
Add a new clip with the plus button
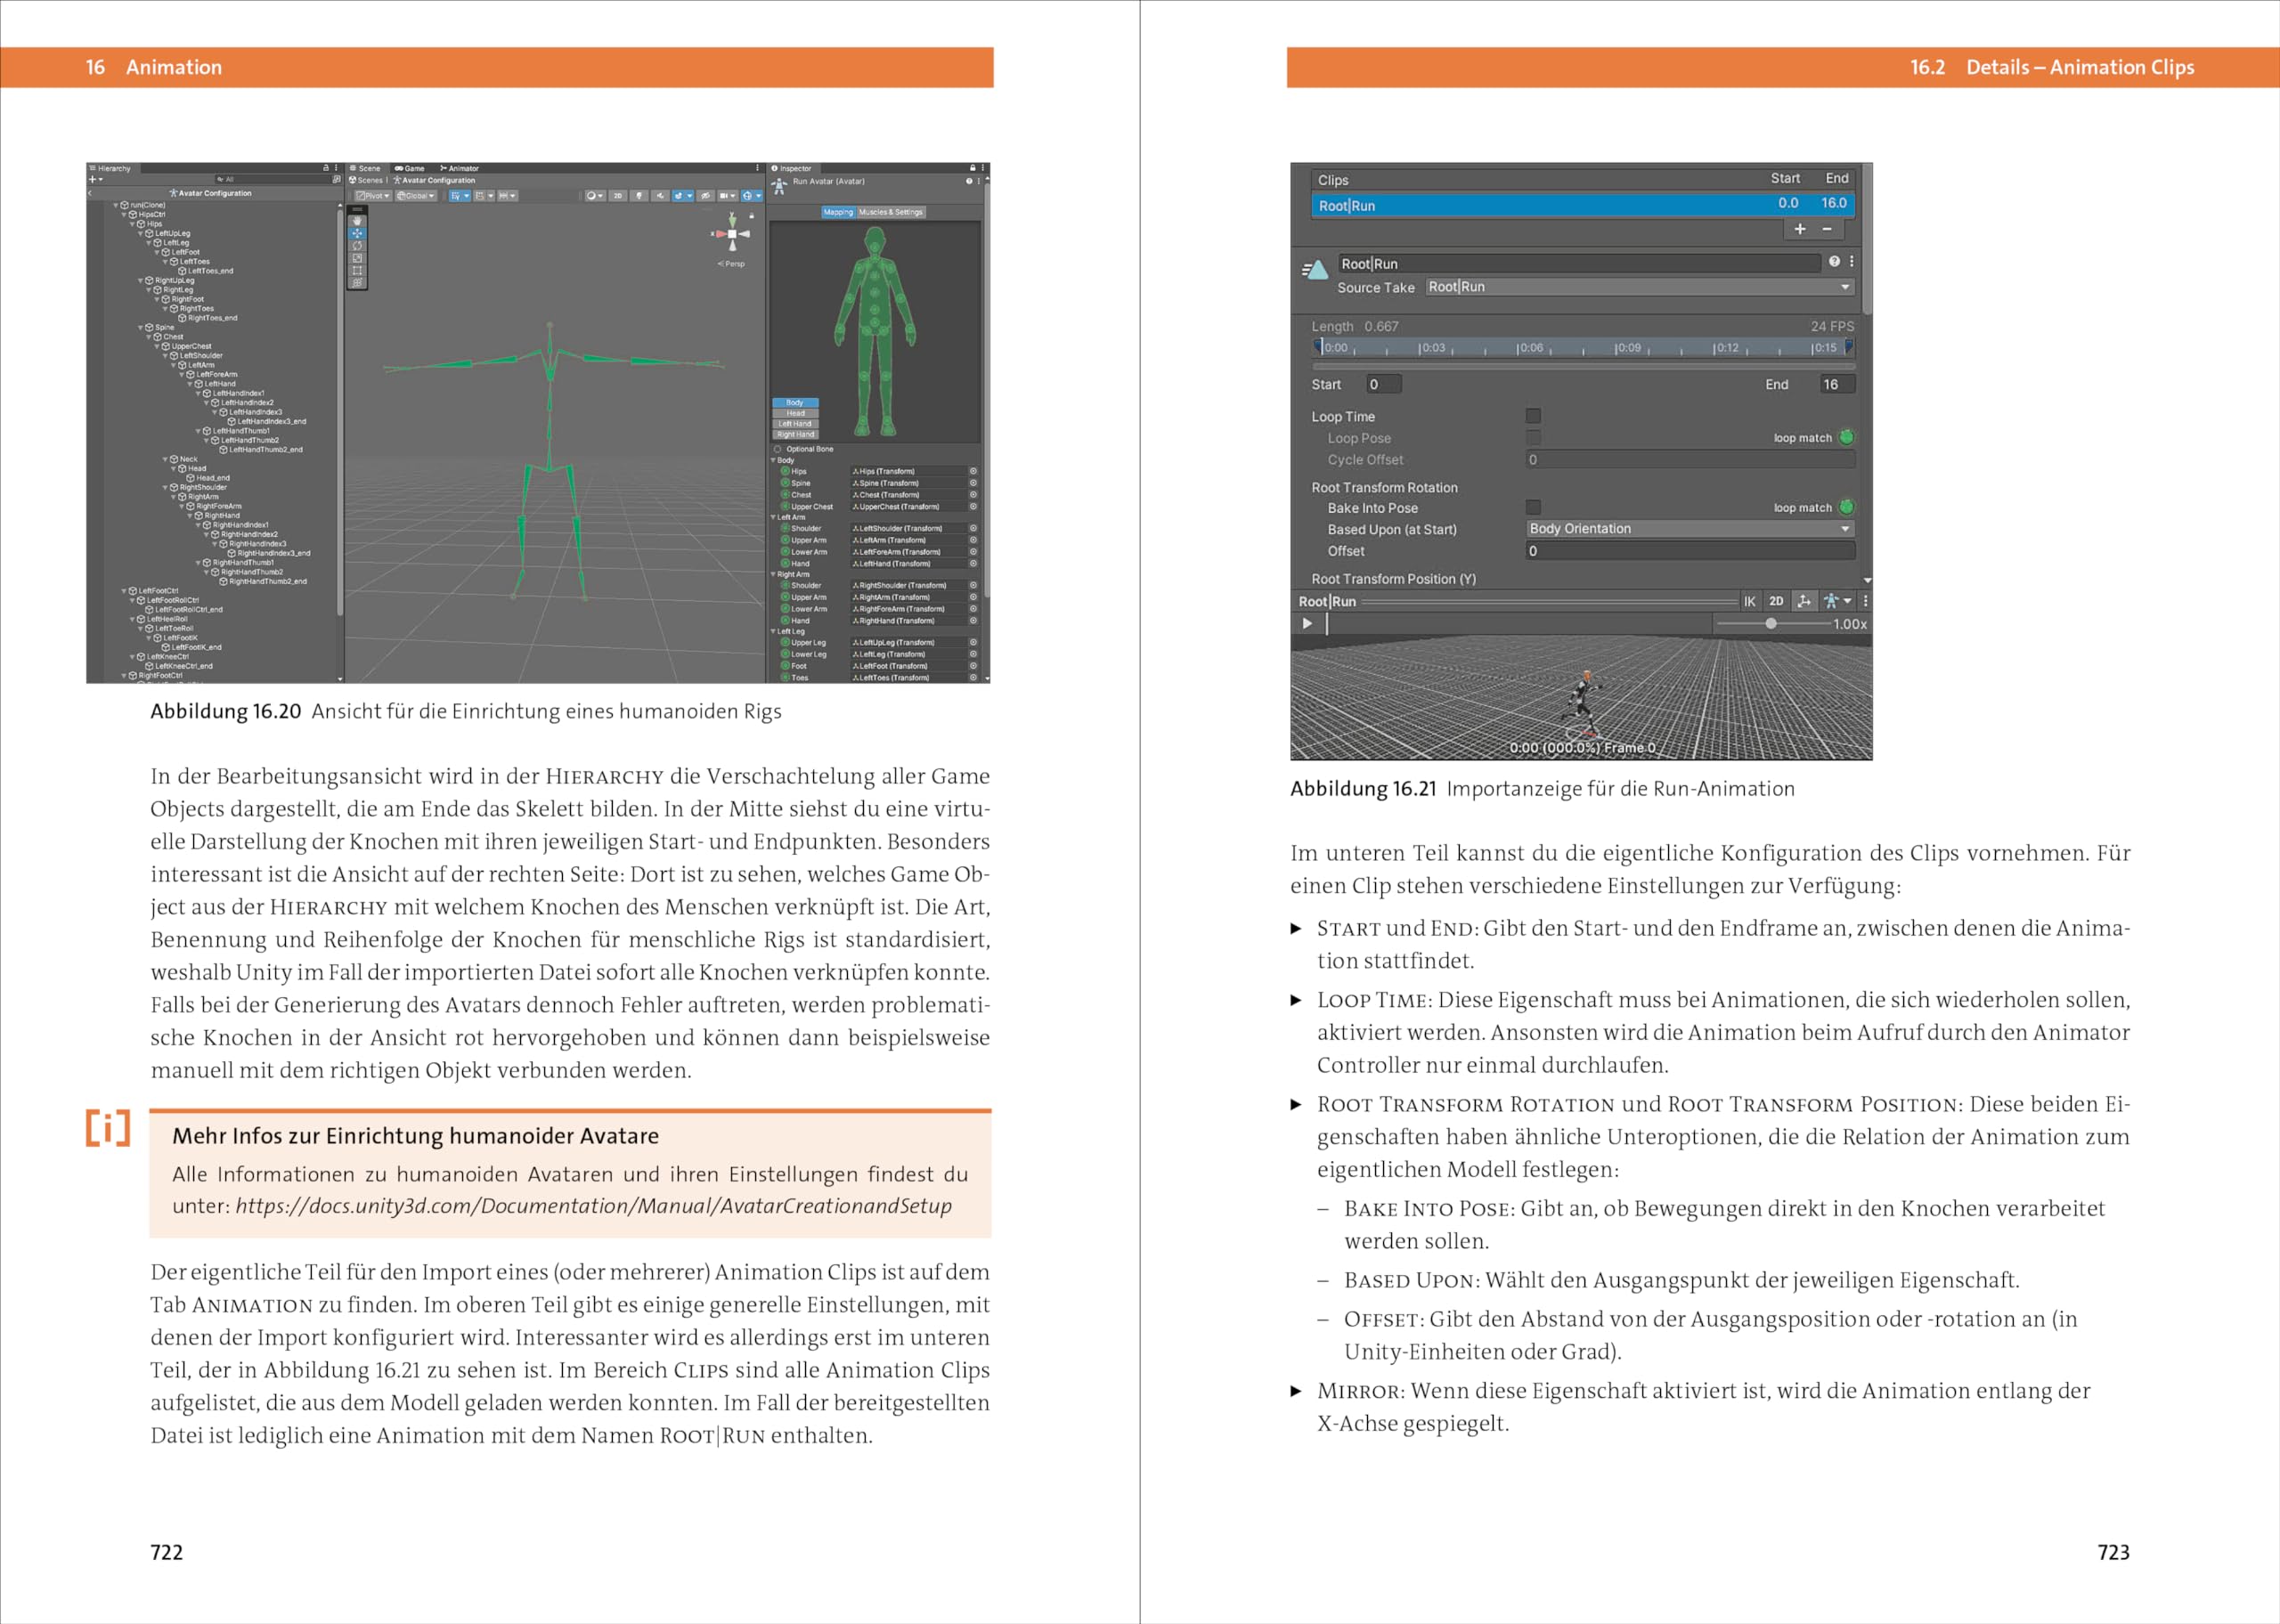pos(1800,229)
